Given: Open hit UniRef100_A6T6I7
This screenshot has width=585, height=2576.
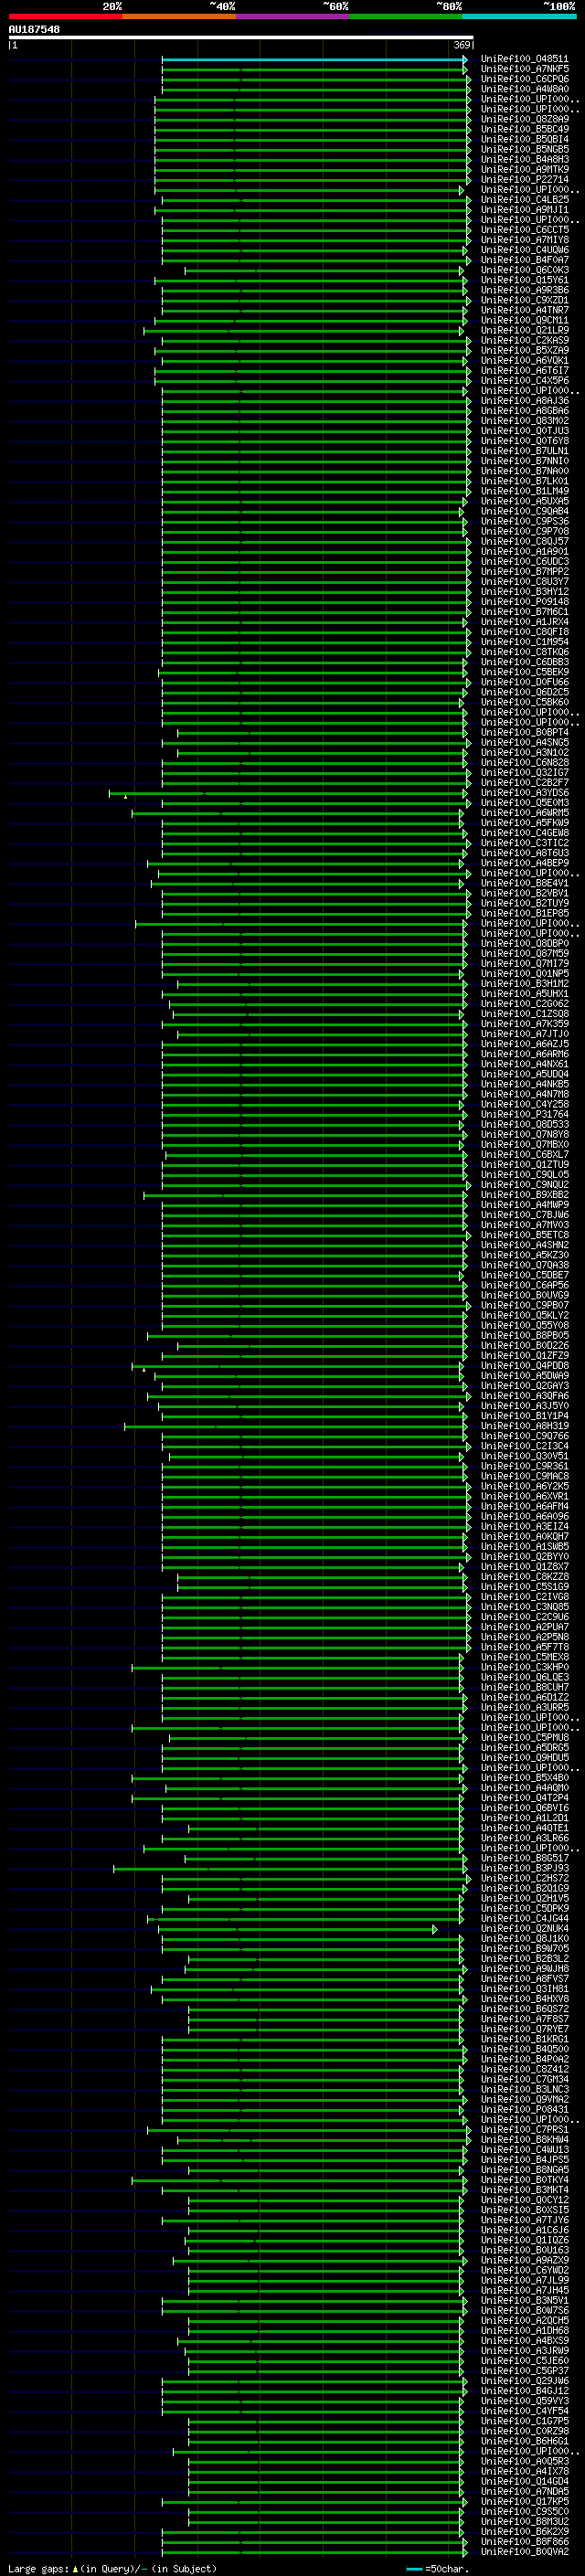Looking at the screenshot, I should (524, 371).
